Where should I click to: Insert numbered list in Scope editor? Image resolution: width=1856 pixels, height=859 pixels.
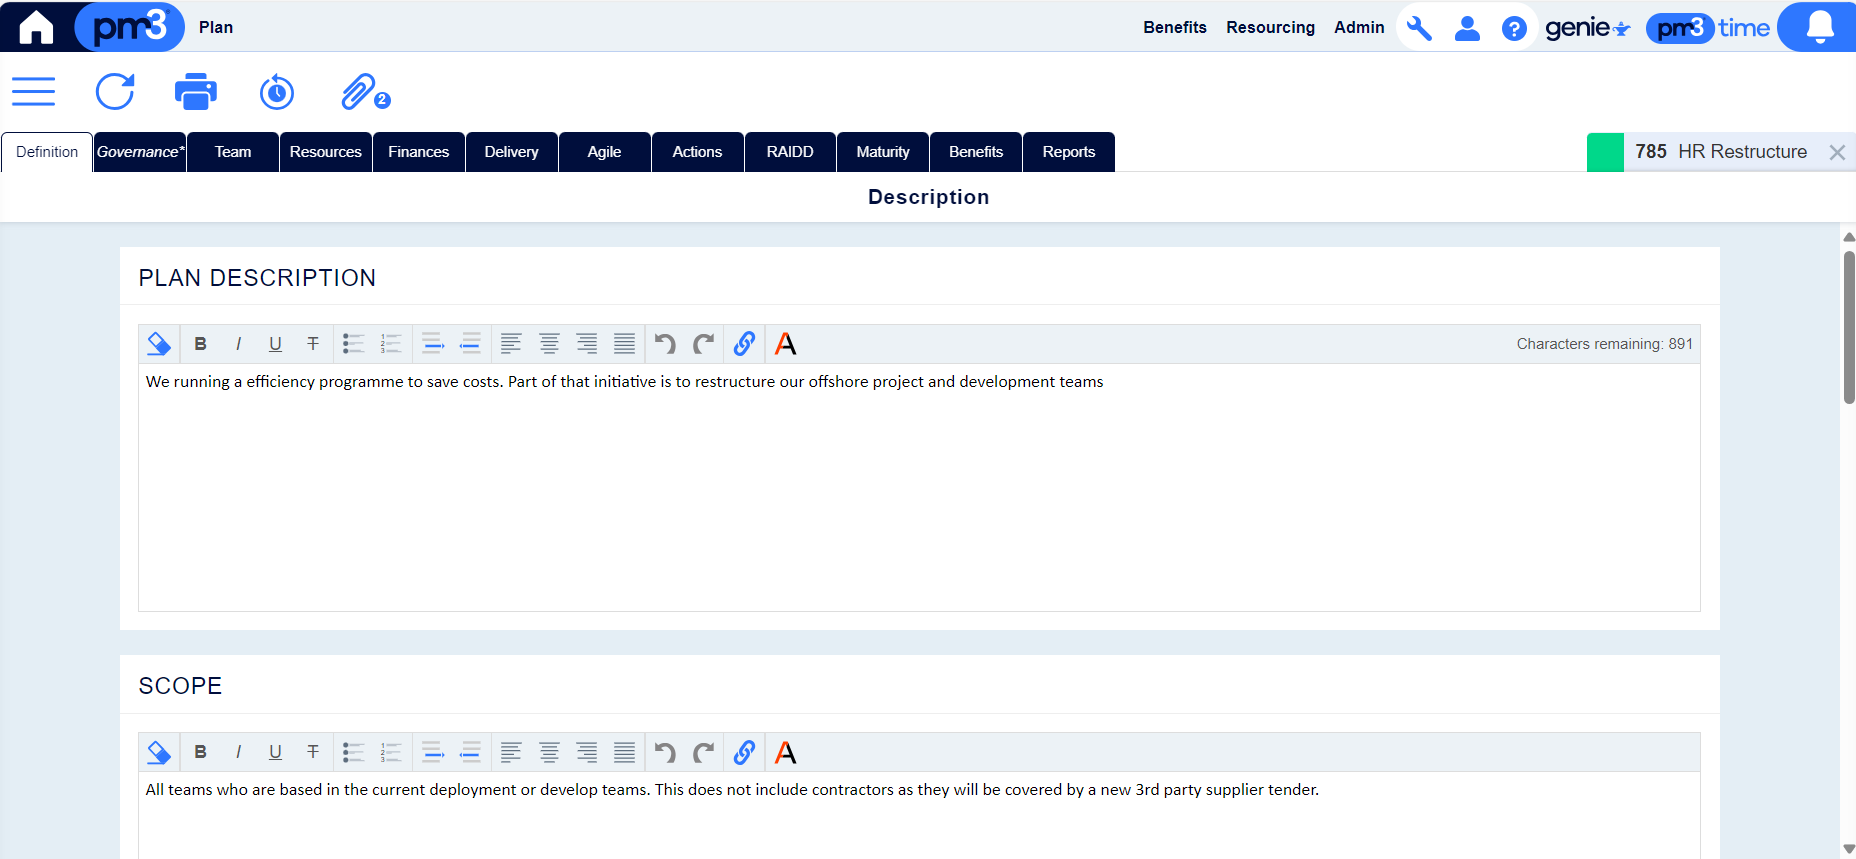tap(391, 752)
